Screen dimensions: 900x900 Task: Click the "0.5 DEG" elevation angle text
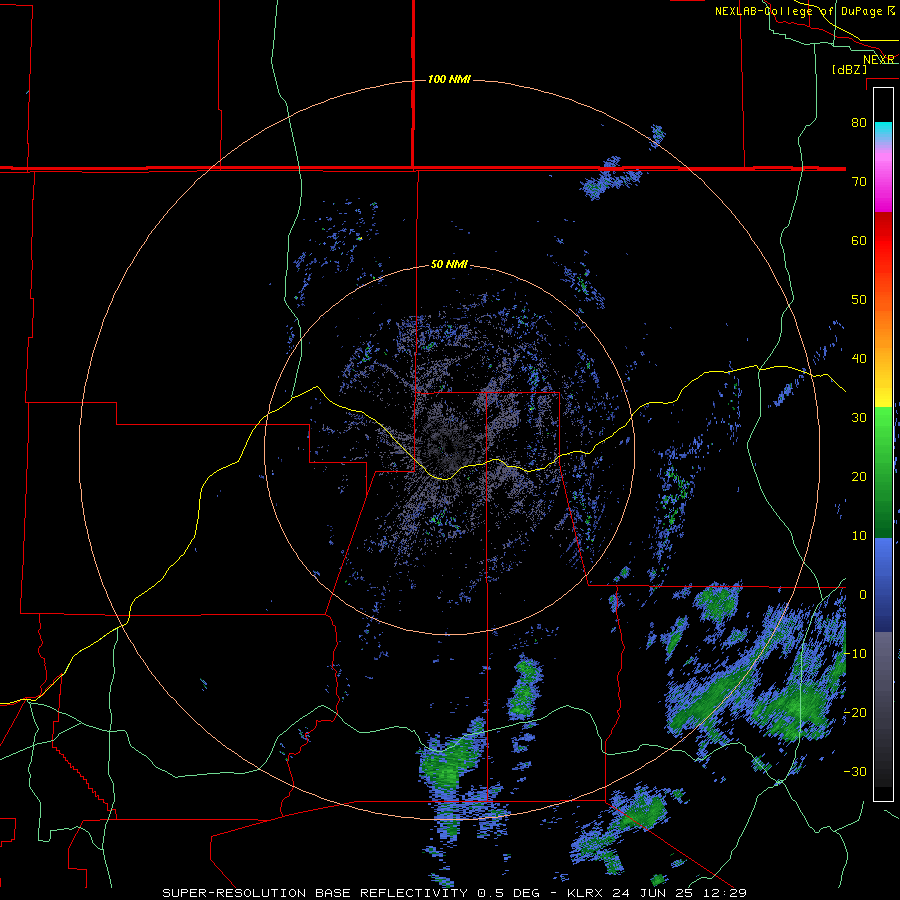coord(509,893)
